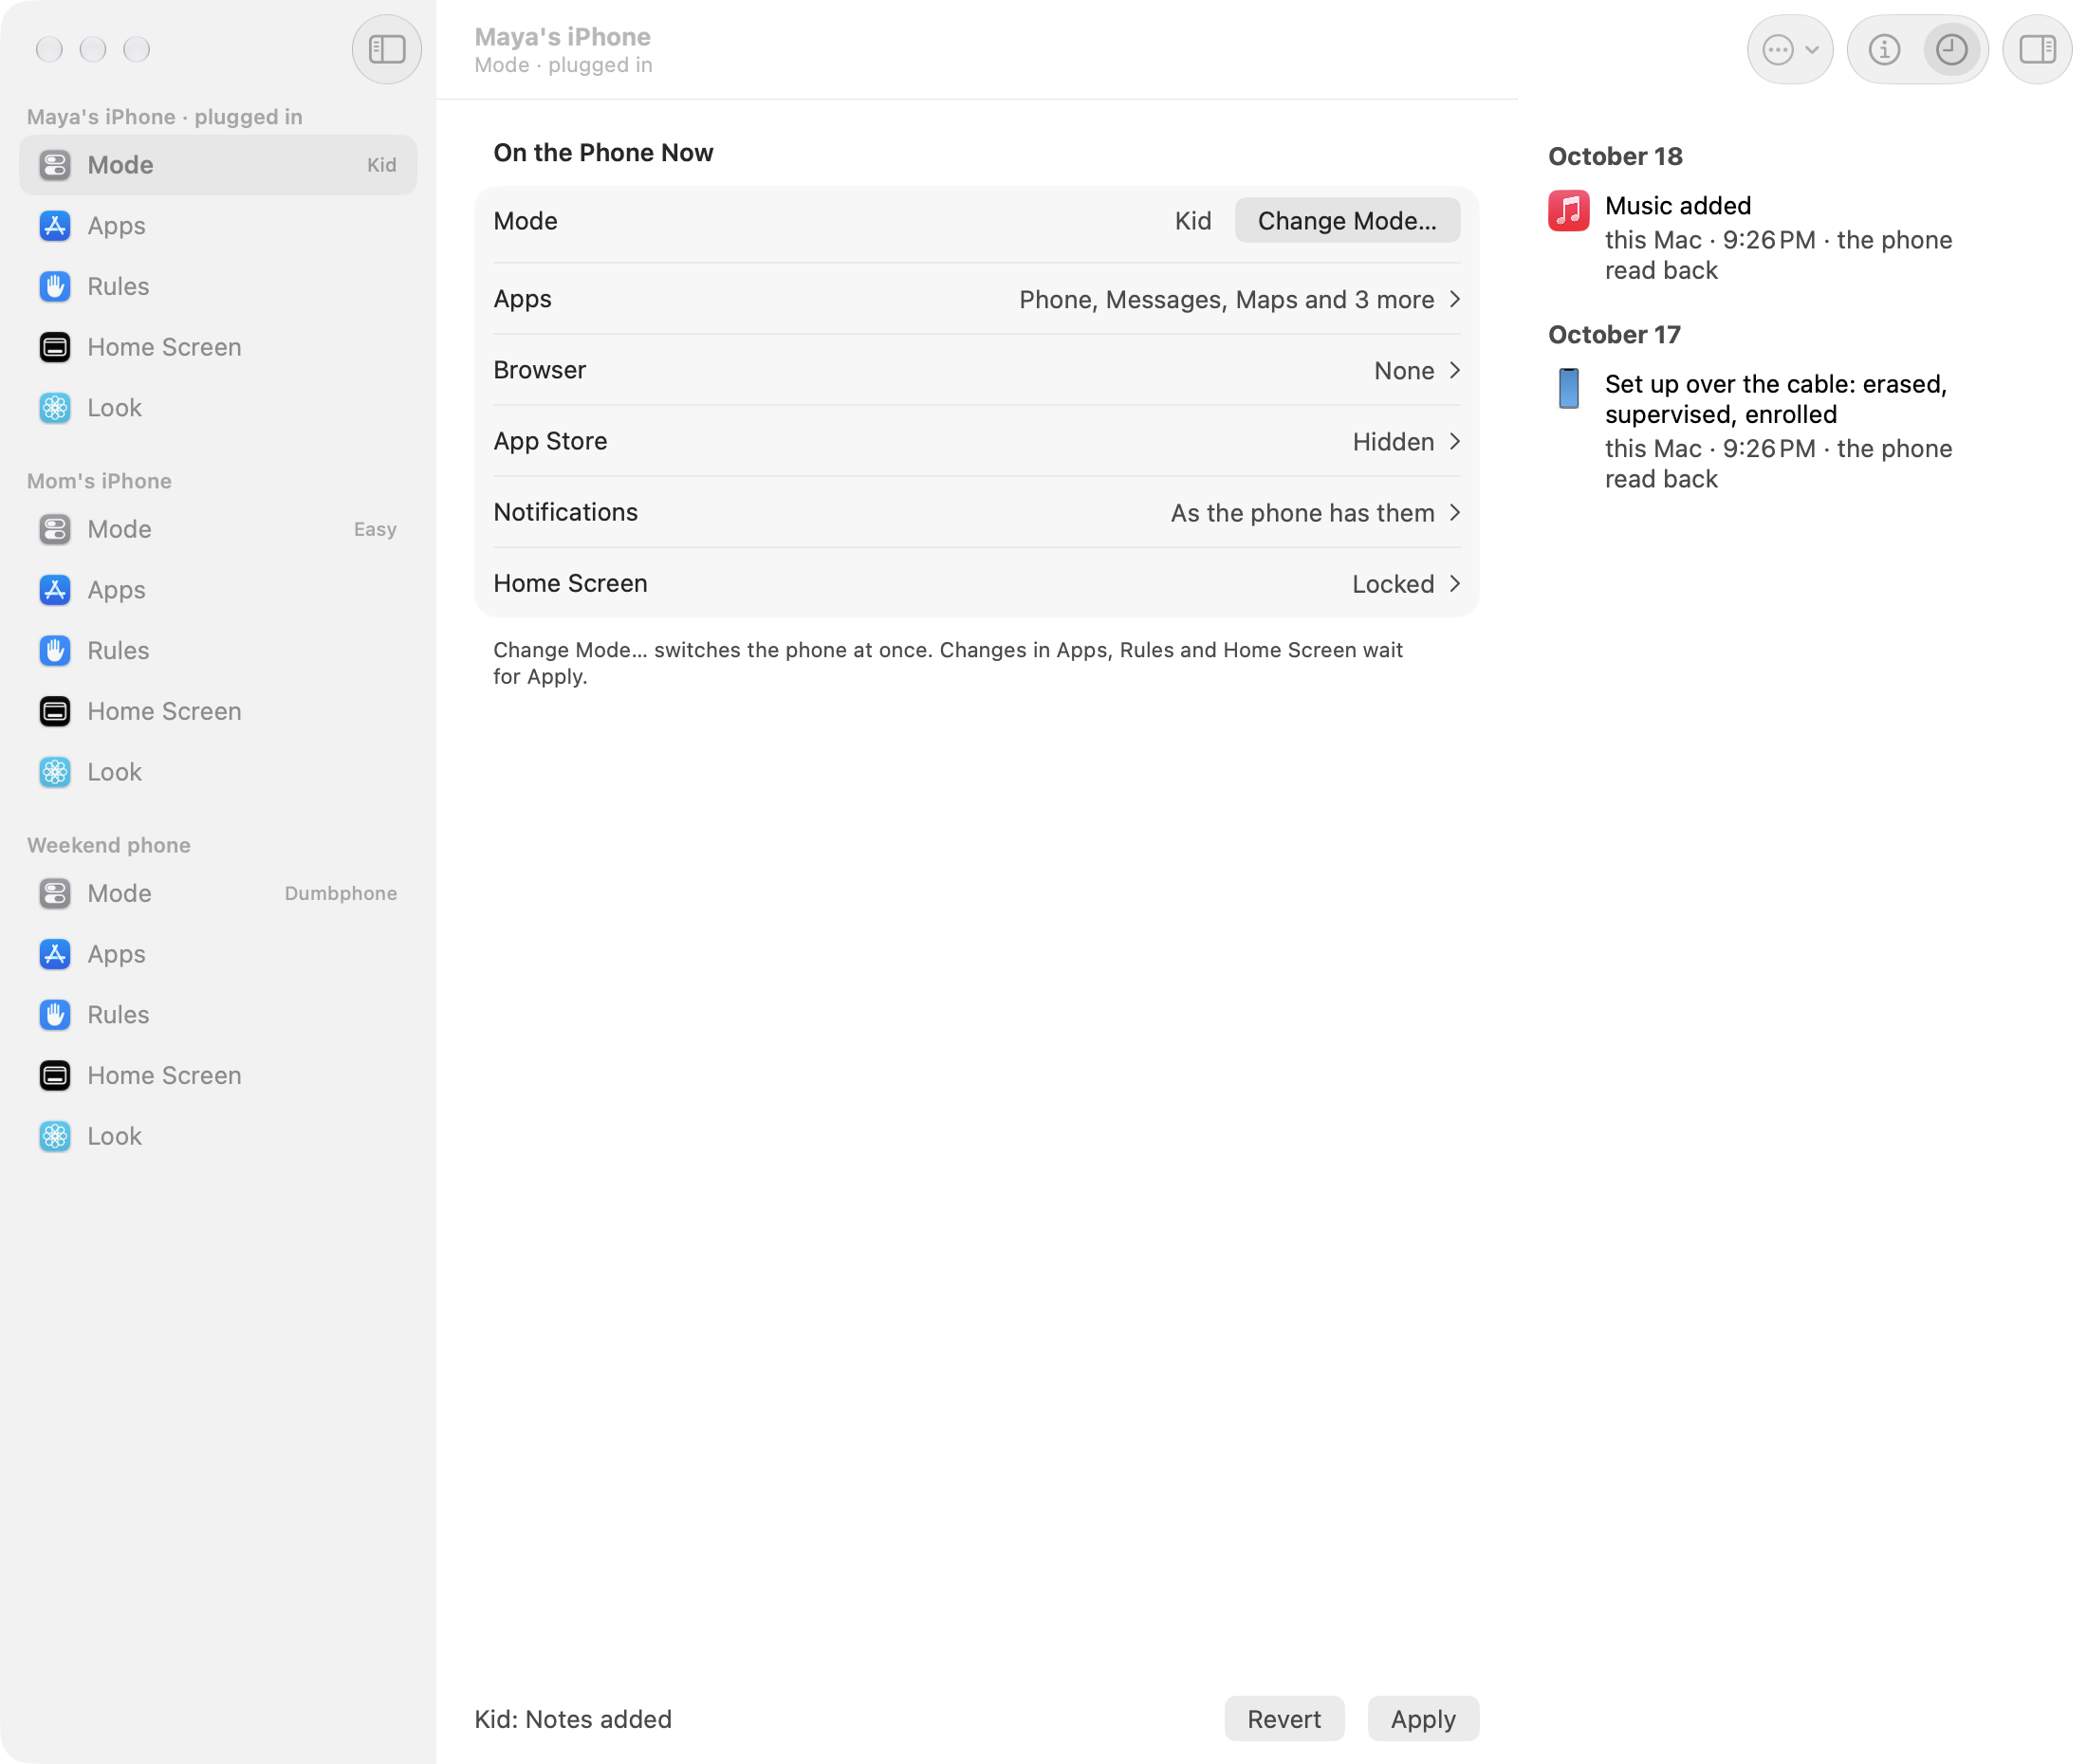The height and width of the screenshot is (1764, 2087).
Task: Select Mode under Weekend phone
Action: coord(218,893)
